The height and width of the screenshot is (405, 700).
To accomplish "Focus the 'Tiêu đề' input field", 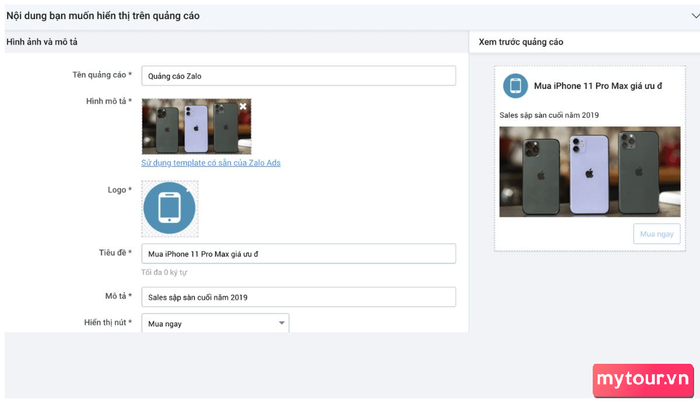I will (x=299, y=254).
